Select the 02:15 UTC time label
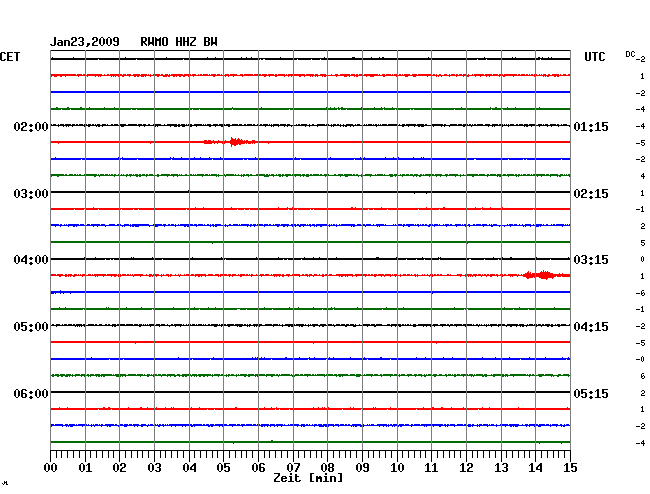650x494 pixels. click(591, 194)
